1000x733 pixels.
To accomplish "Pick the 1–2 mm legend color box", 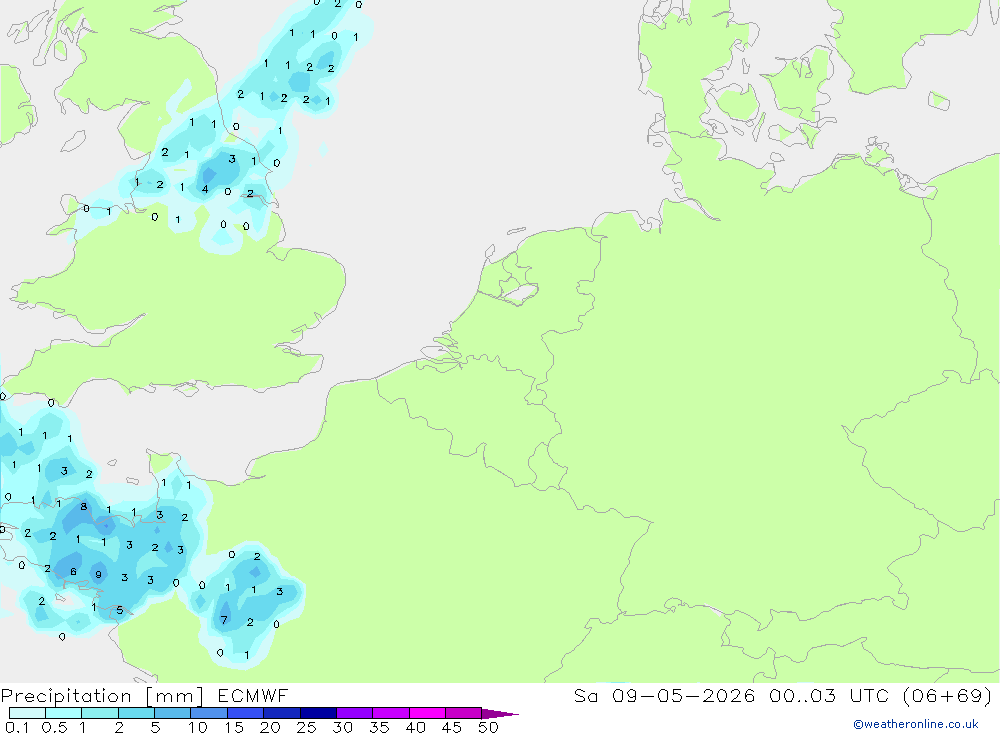I will pos(100,713).
